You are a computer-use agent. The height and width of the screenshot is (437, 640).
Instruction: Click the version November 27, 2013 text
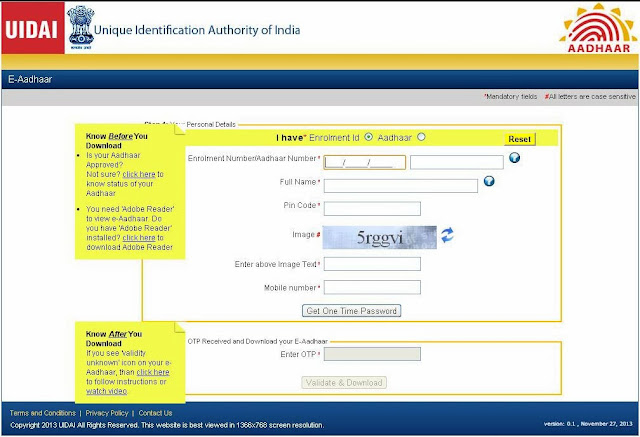coord(588,424)
